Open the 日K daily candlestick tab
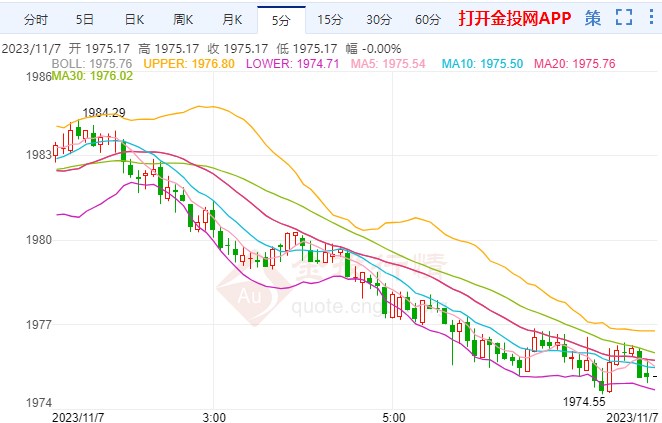The width and height of the screenshot is (662, 423). [134, 20]
